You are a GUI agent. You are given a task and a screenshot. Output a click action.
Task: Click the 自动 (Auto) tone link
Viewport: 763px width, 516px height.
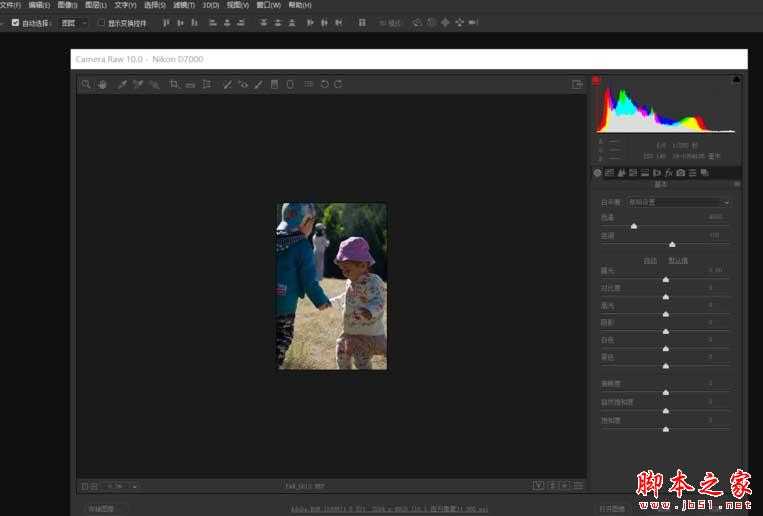click(x=650, y=260)
